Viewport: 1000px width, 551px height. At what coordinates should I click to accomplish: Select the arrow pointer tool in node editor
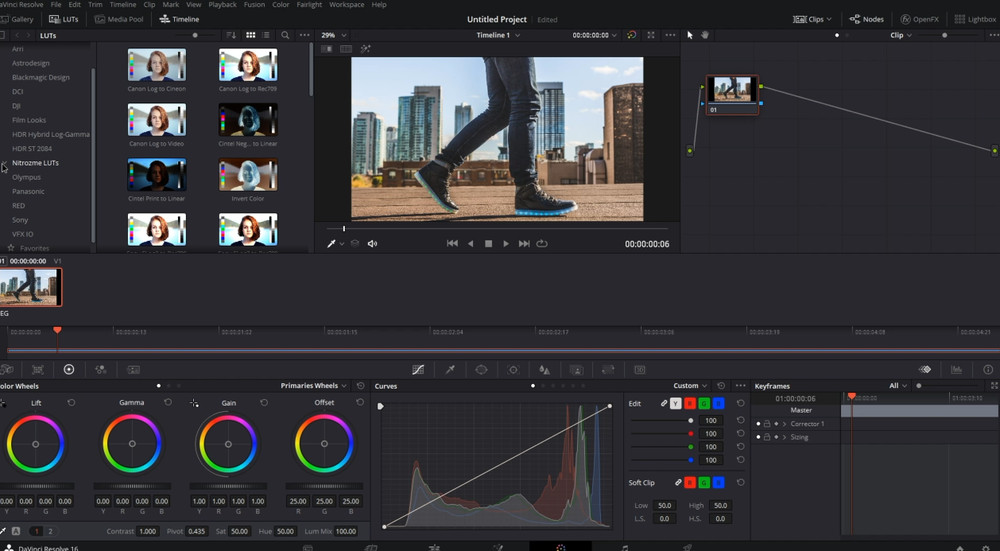(x=689, y=35)
